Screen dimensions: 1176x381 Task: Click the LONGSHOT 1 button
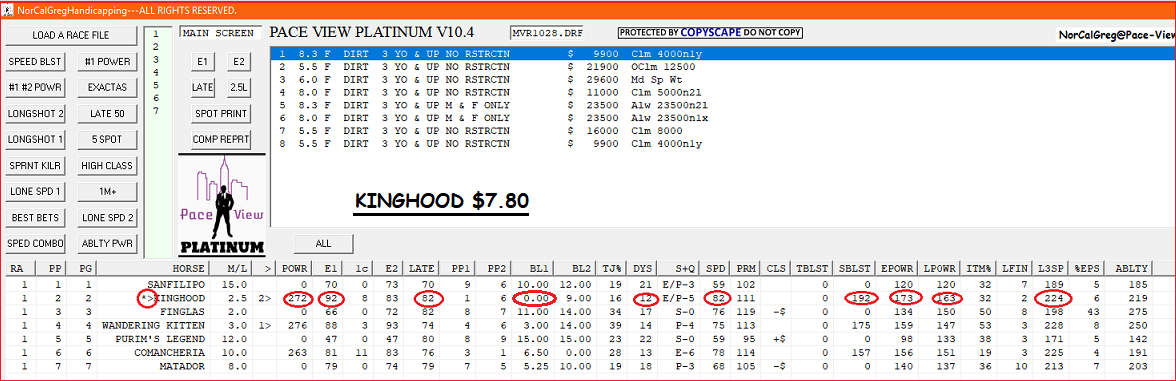tap(36, 139)
